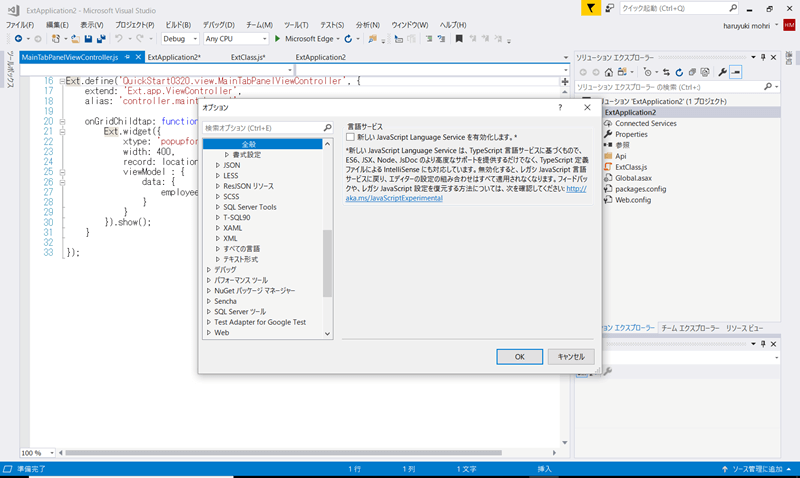Image resolution: width=800 pixels, height=478 pixels.
Task: Click the Pending Changes Filter clock icon
Action: [x=647, y=72]
